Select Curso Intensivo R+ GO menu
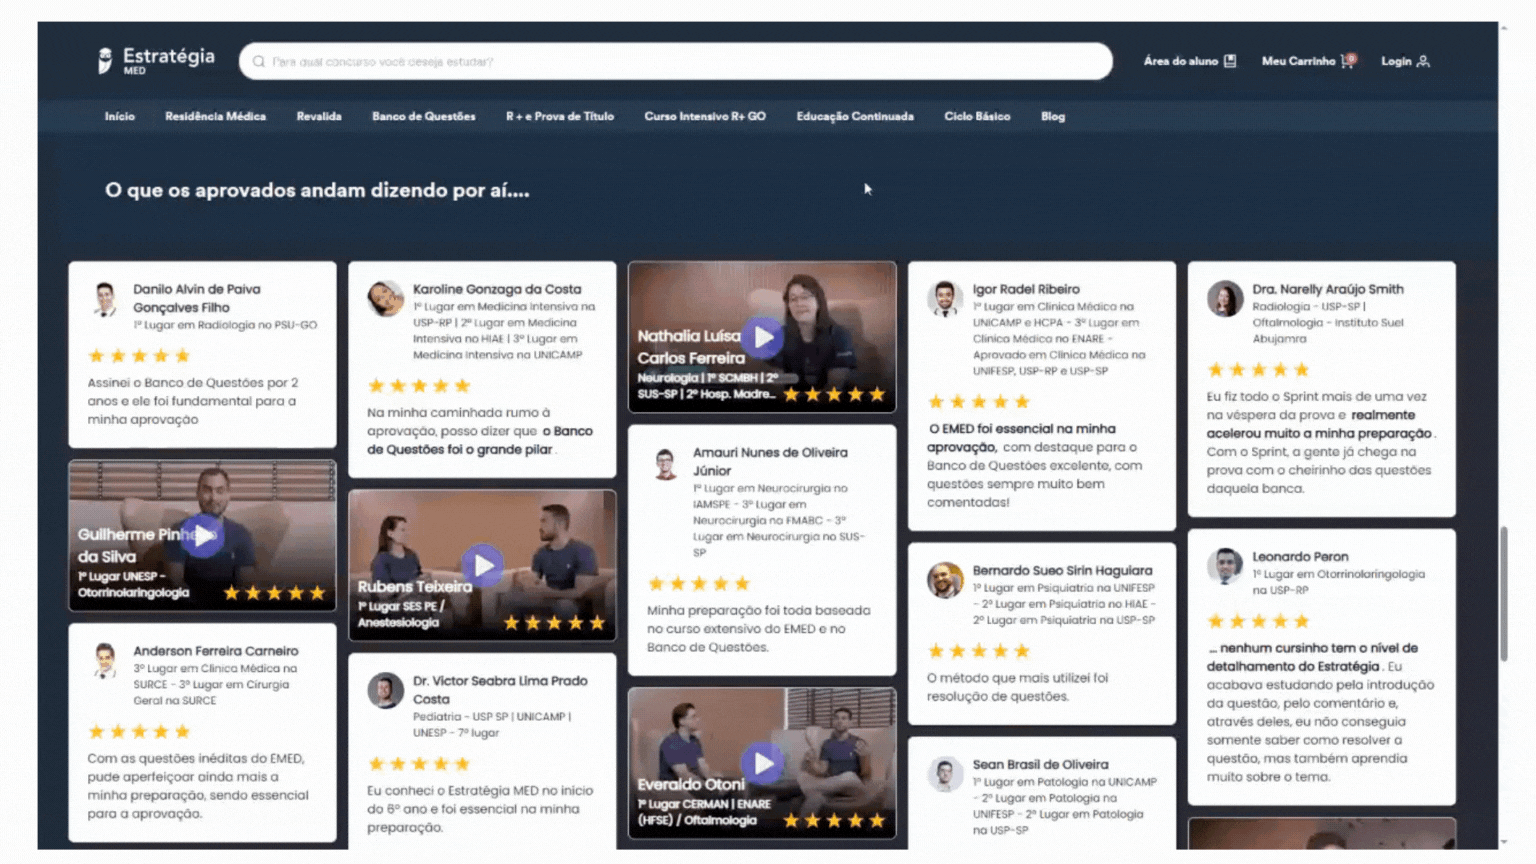1536x864 pixels. (705, 116)
